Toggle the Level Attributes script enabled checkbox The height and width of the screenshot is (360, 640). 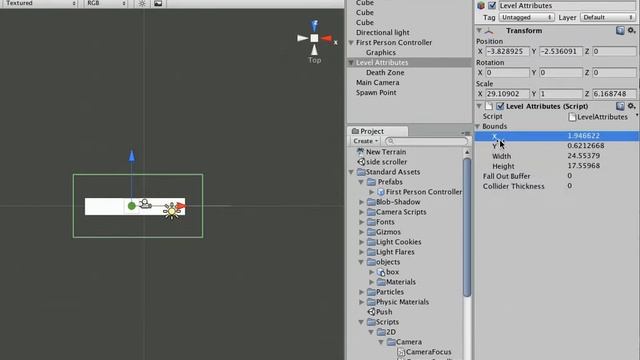point(500,106)
